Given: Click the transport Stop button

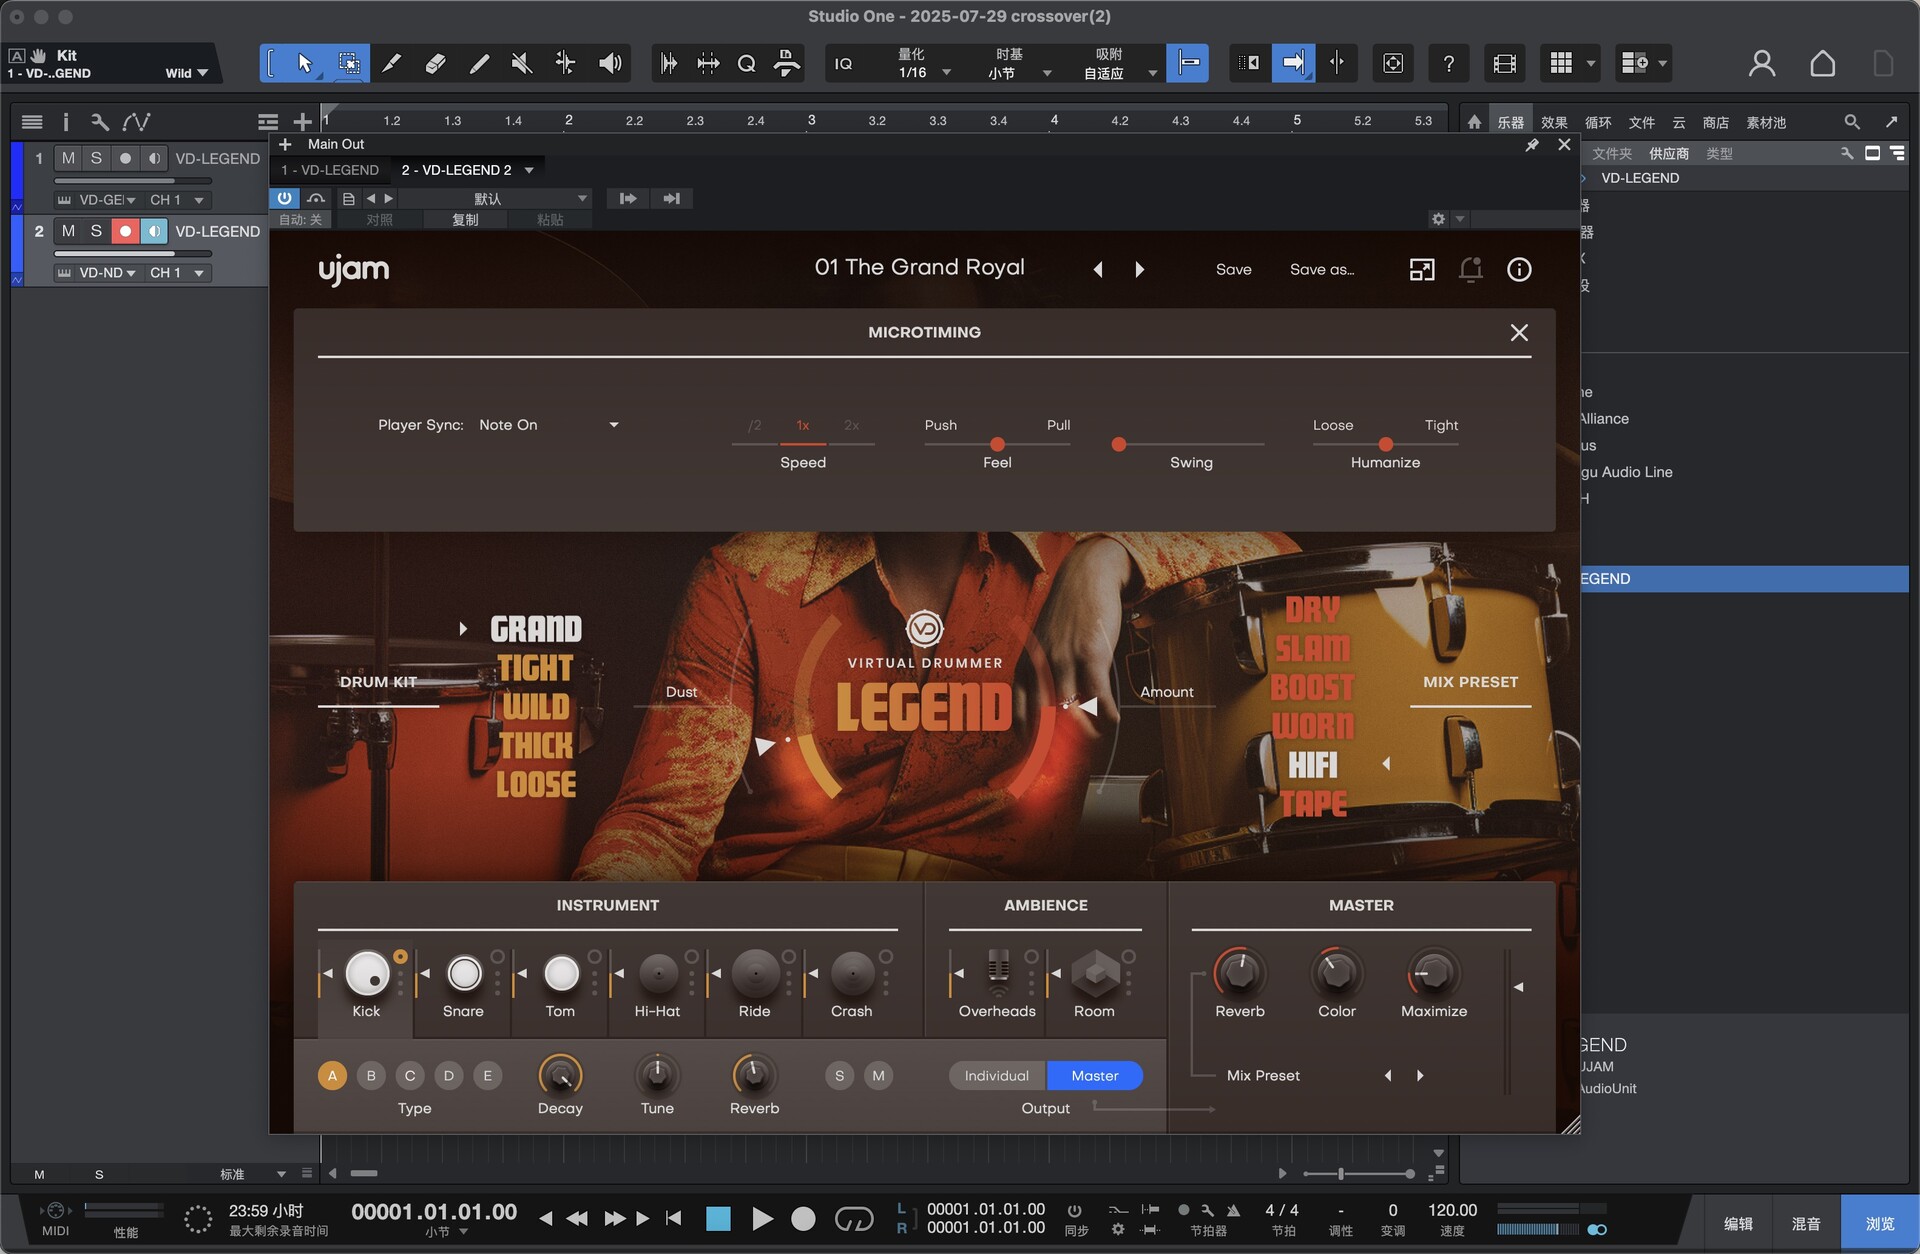Looking at the screenshot, I should [x=718, y=1218].
